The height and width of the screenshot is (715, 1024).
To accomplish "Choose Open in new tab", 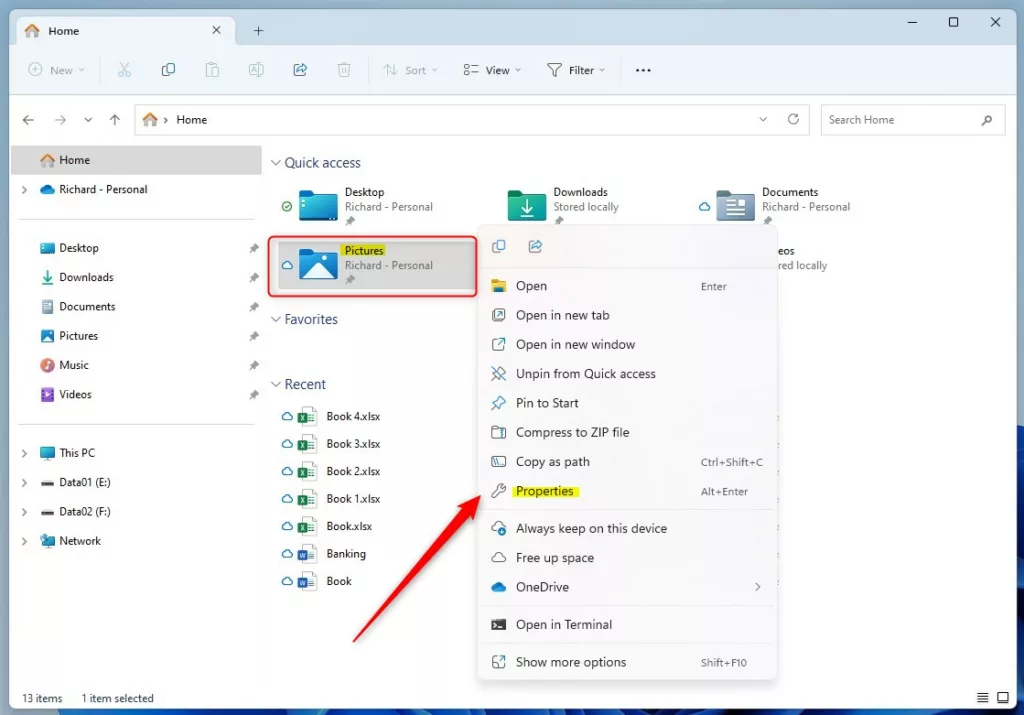I will (627, 315).
